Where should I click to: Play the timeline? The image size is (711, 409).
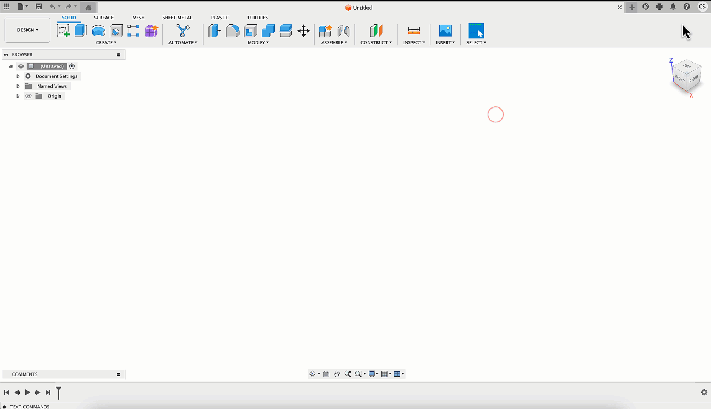click(27, 392)
